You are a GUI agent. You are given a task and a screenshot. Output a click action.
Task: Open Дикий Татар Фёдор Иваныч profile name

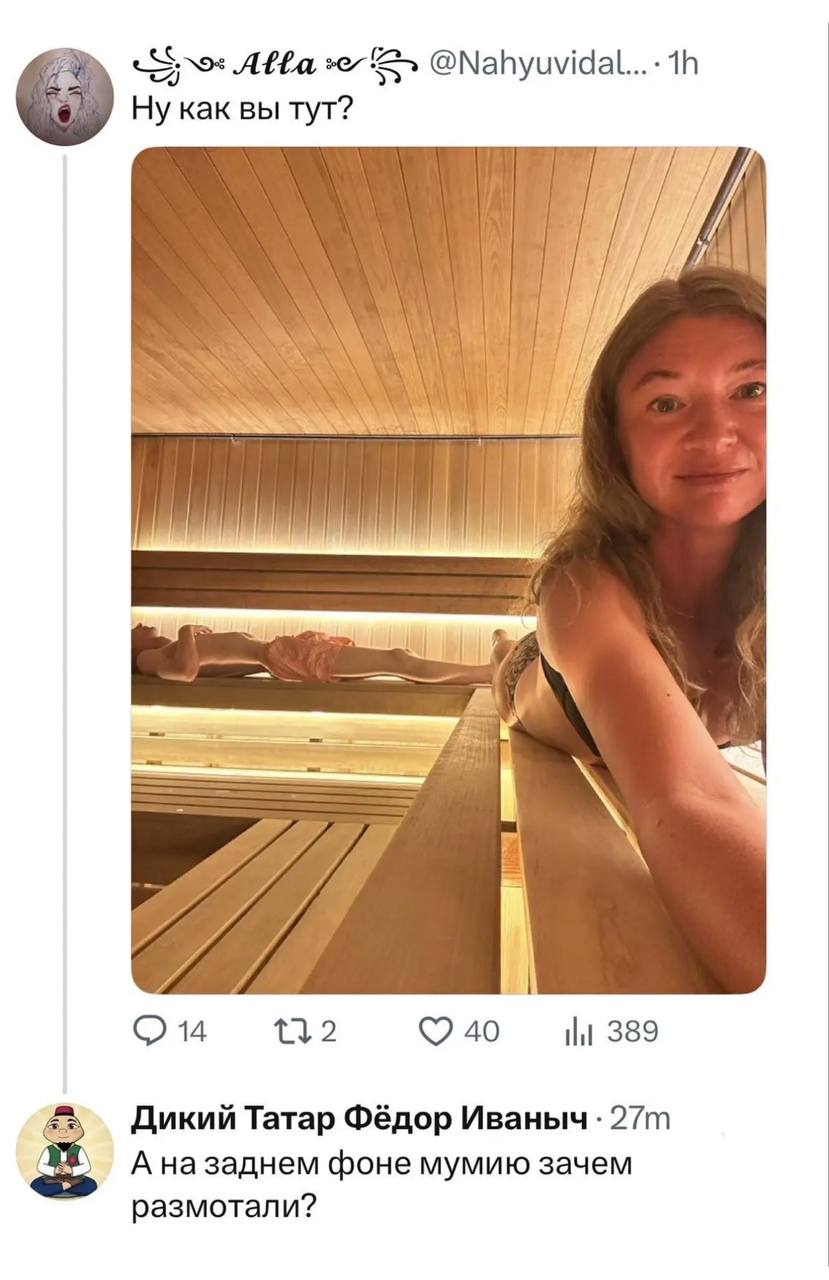pyautogui.click(x=360, y=1119)
